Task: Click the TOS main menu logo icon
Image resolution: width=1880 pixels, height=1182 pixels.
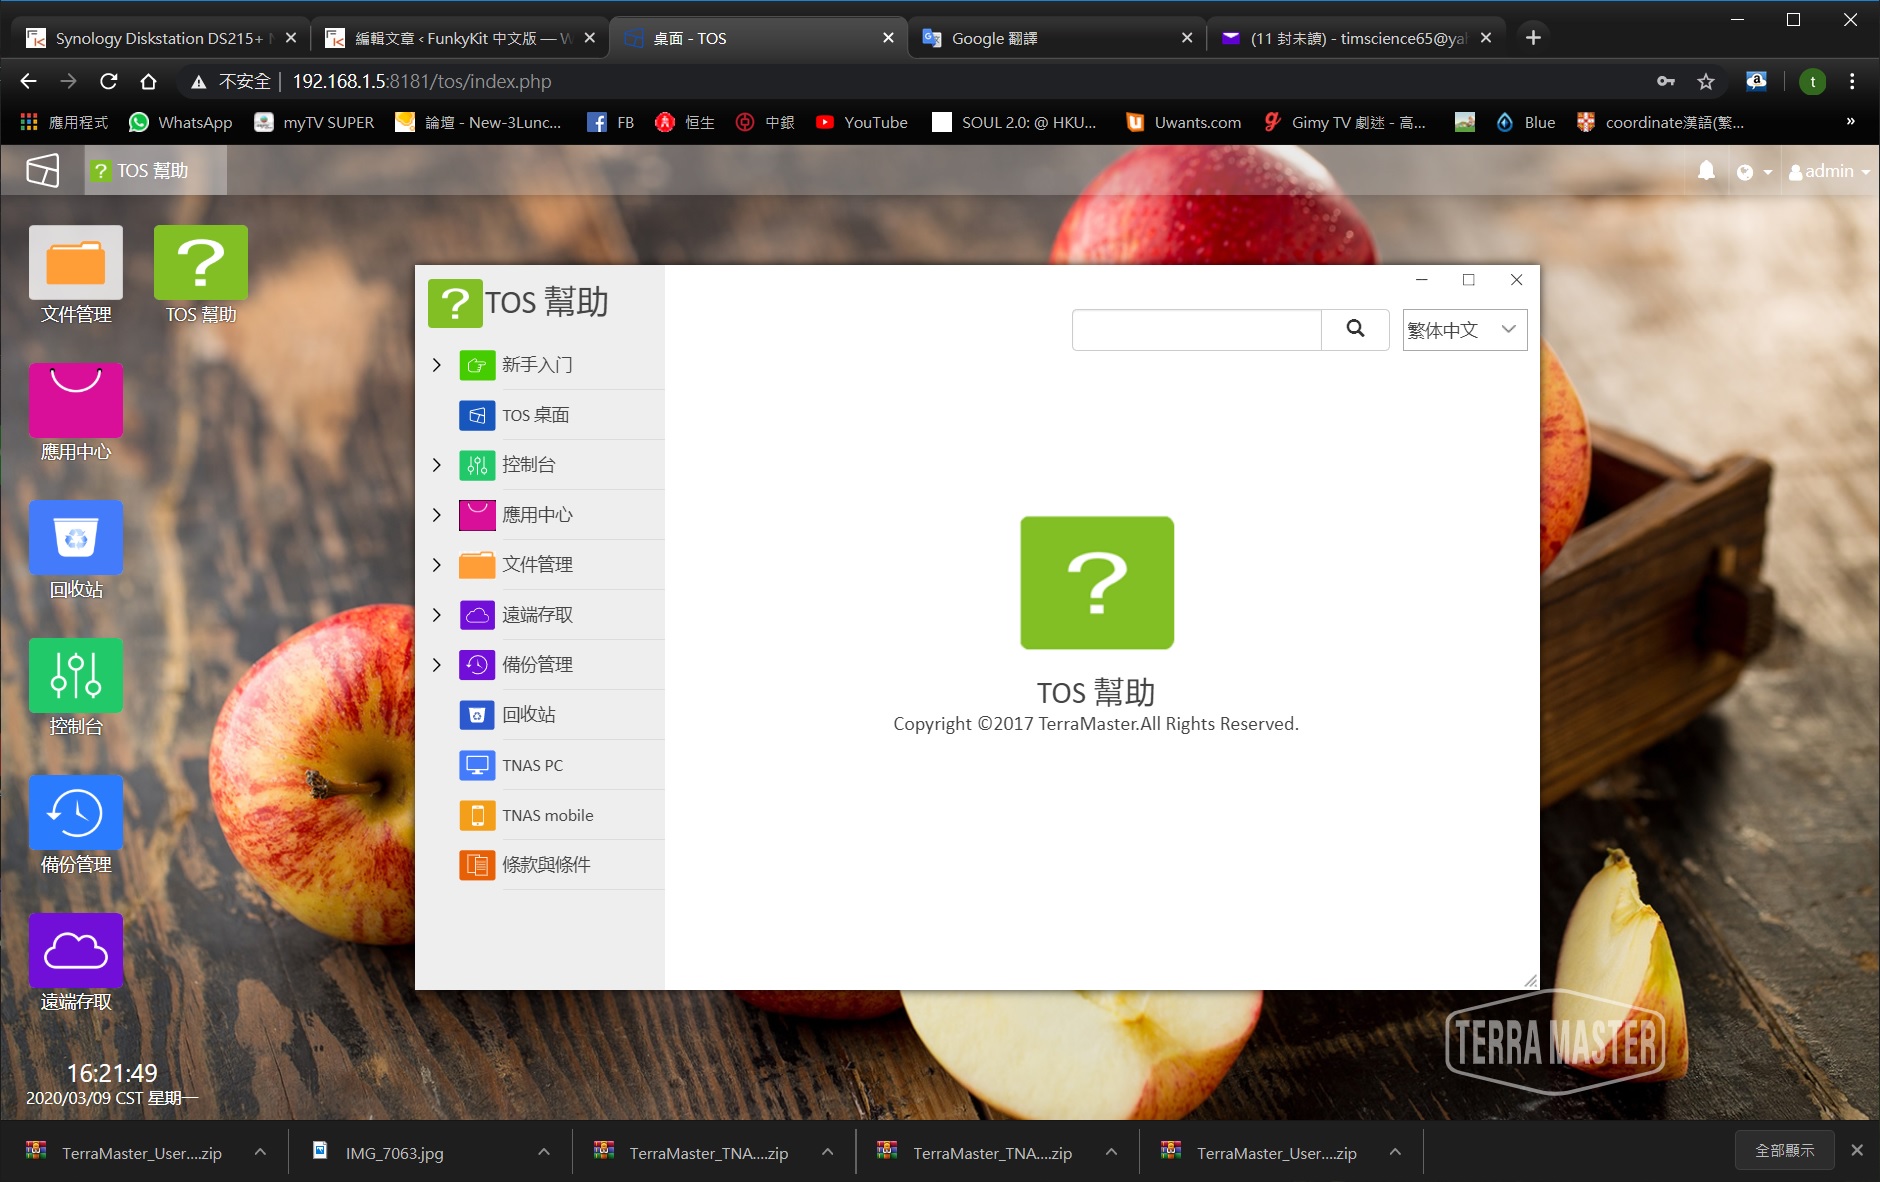Action: point(42,170)
